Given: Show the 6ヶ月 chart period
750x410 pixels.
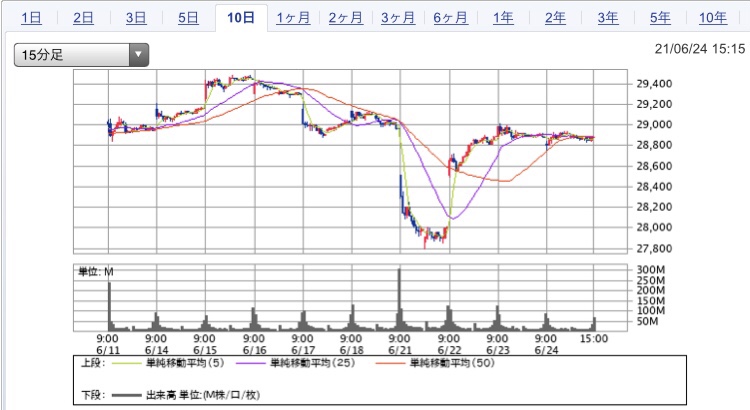Looking at the screenshot, I should tap(451, 18).
